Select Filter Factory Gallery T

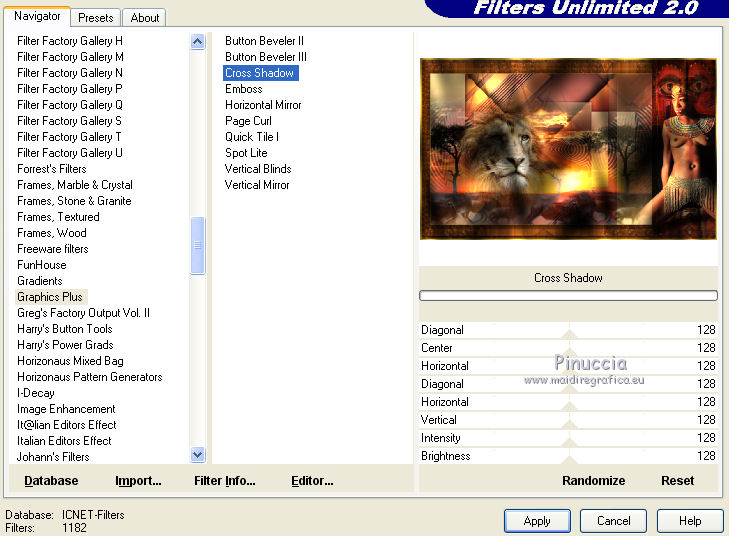[x=69, y=137]
